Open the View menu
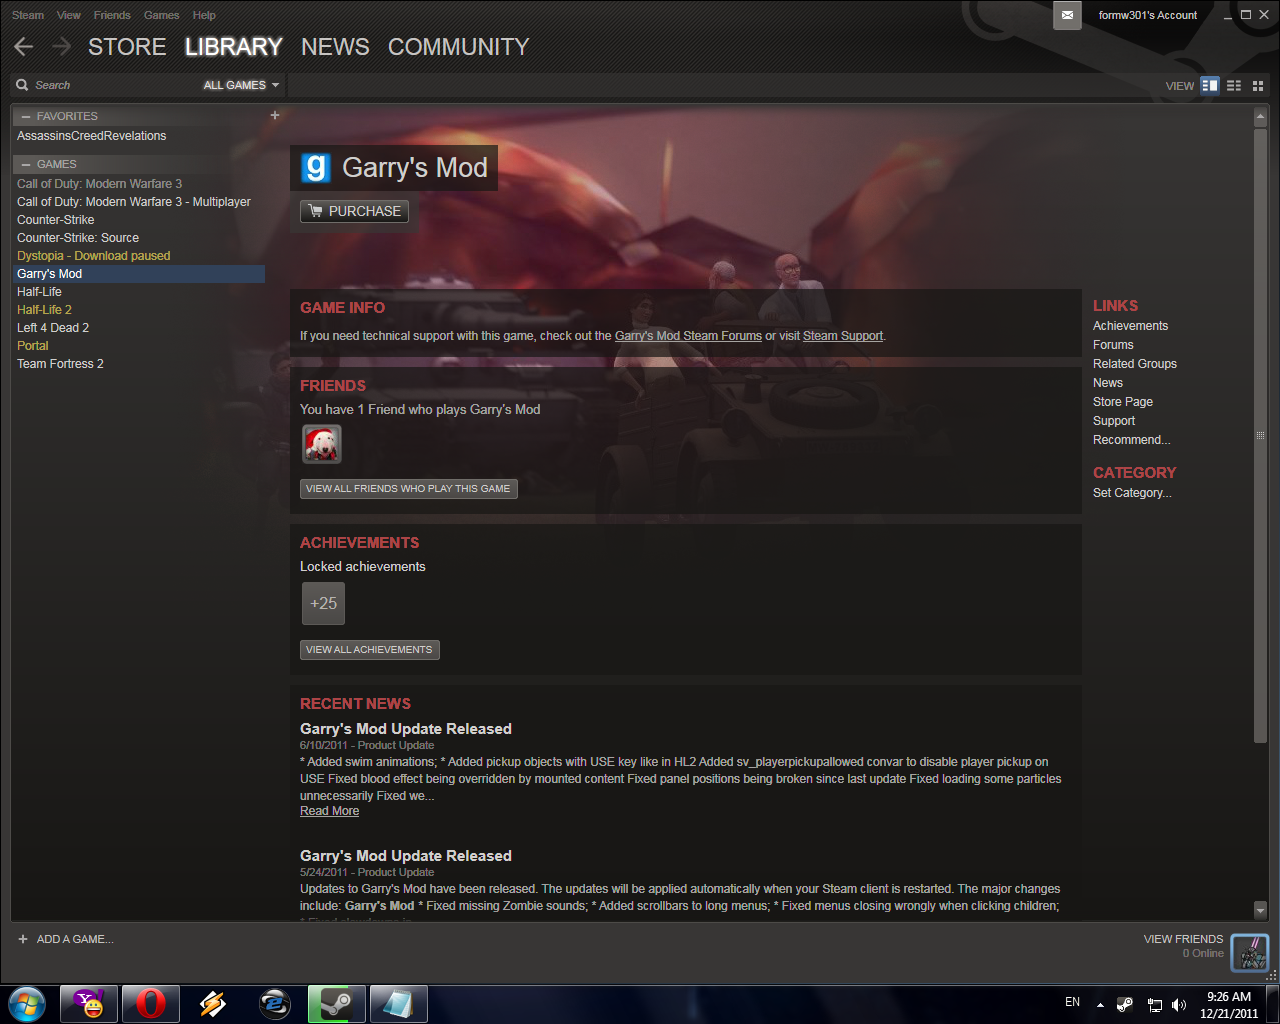This screenshot has width=1280, height=1024. pyautogui.click(x=69, y=15)
